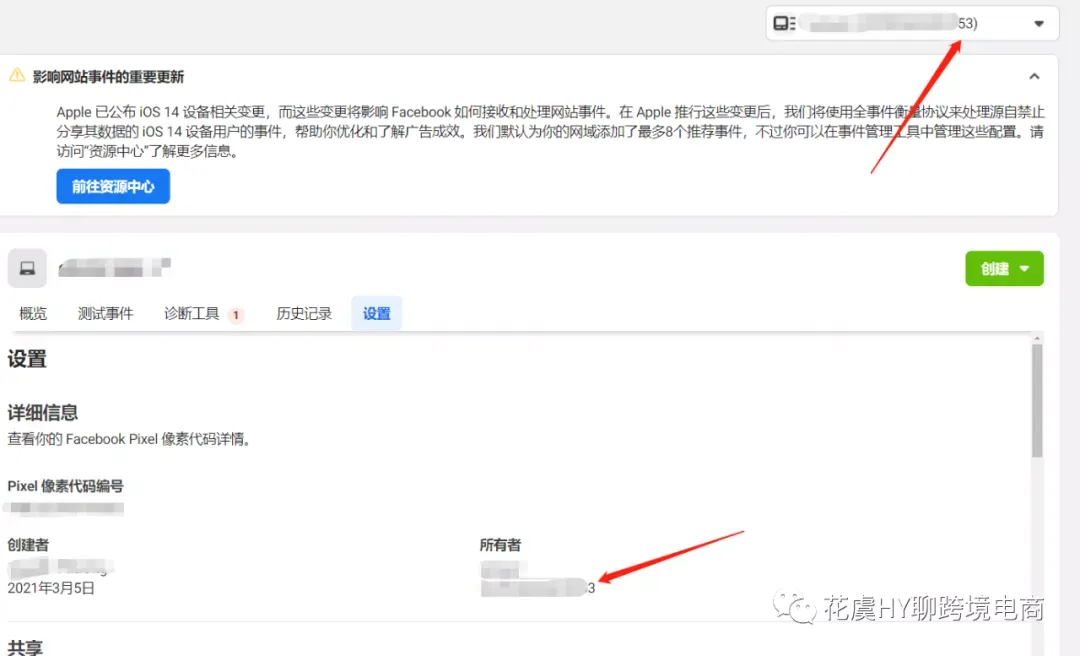Image resolution: width=1080 pixels, height=656 pixels.
Task: Click the blurred pixel ID value
Action: coord(63,509)
